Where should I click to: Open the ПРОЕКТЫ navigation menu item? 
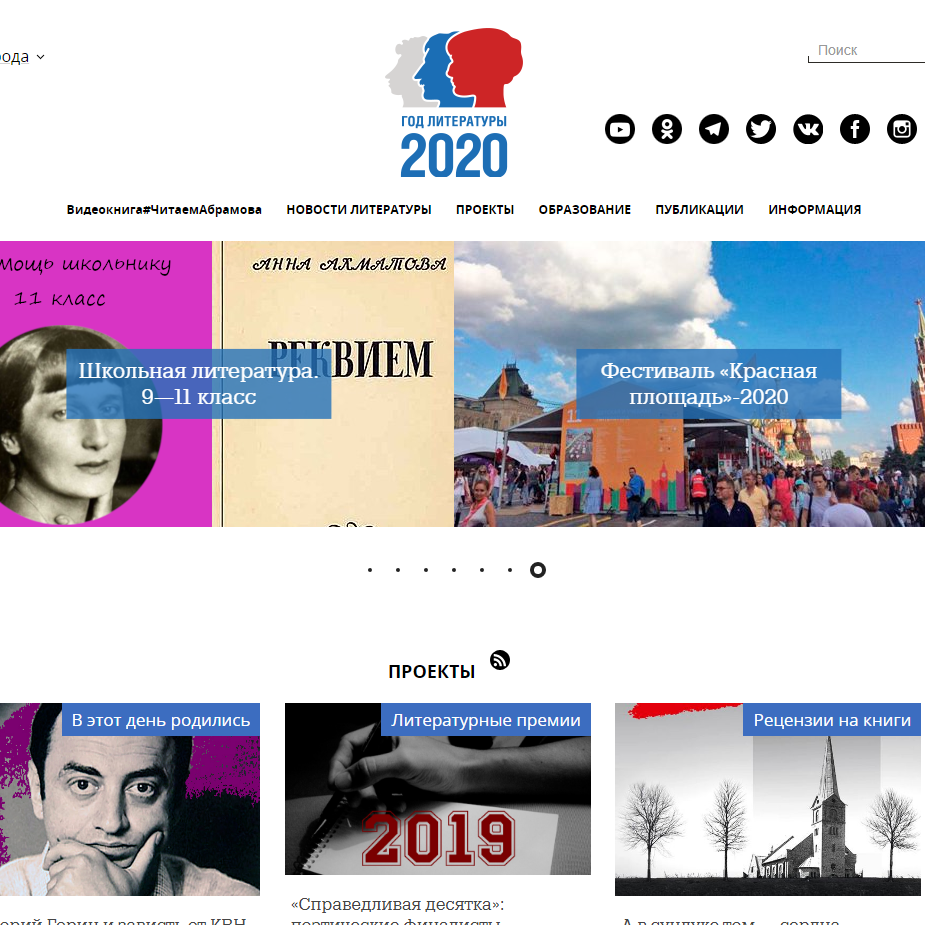pos(485,209)
